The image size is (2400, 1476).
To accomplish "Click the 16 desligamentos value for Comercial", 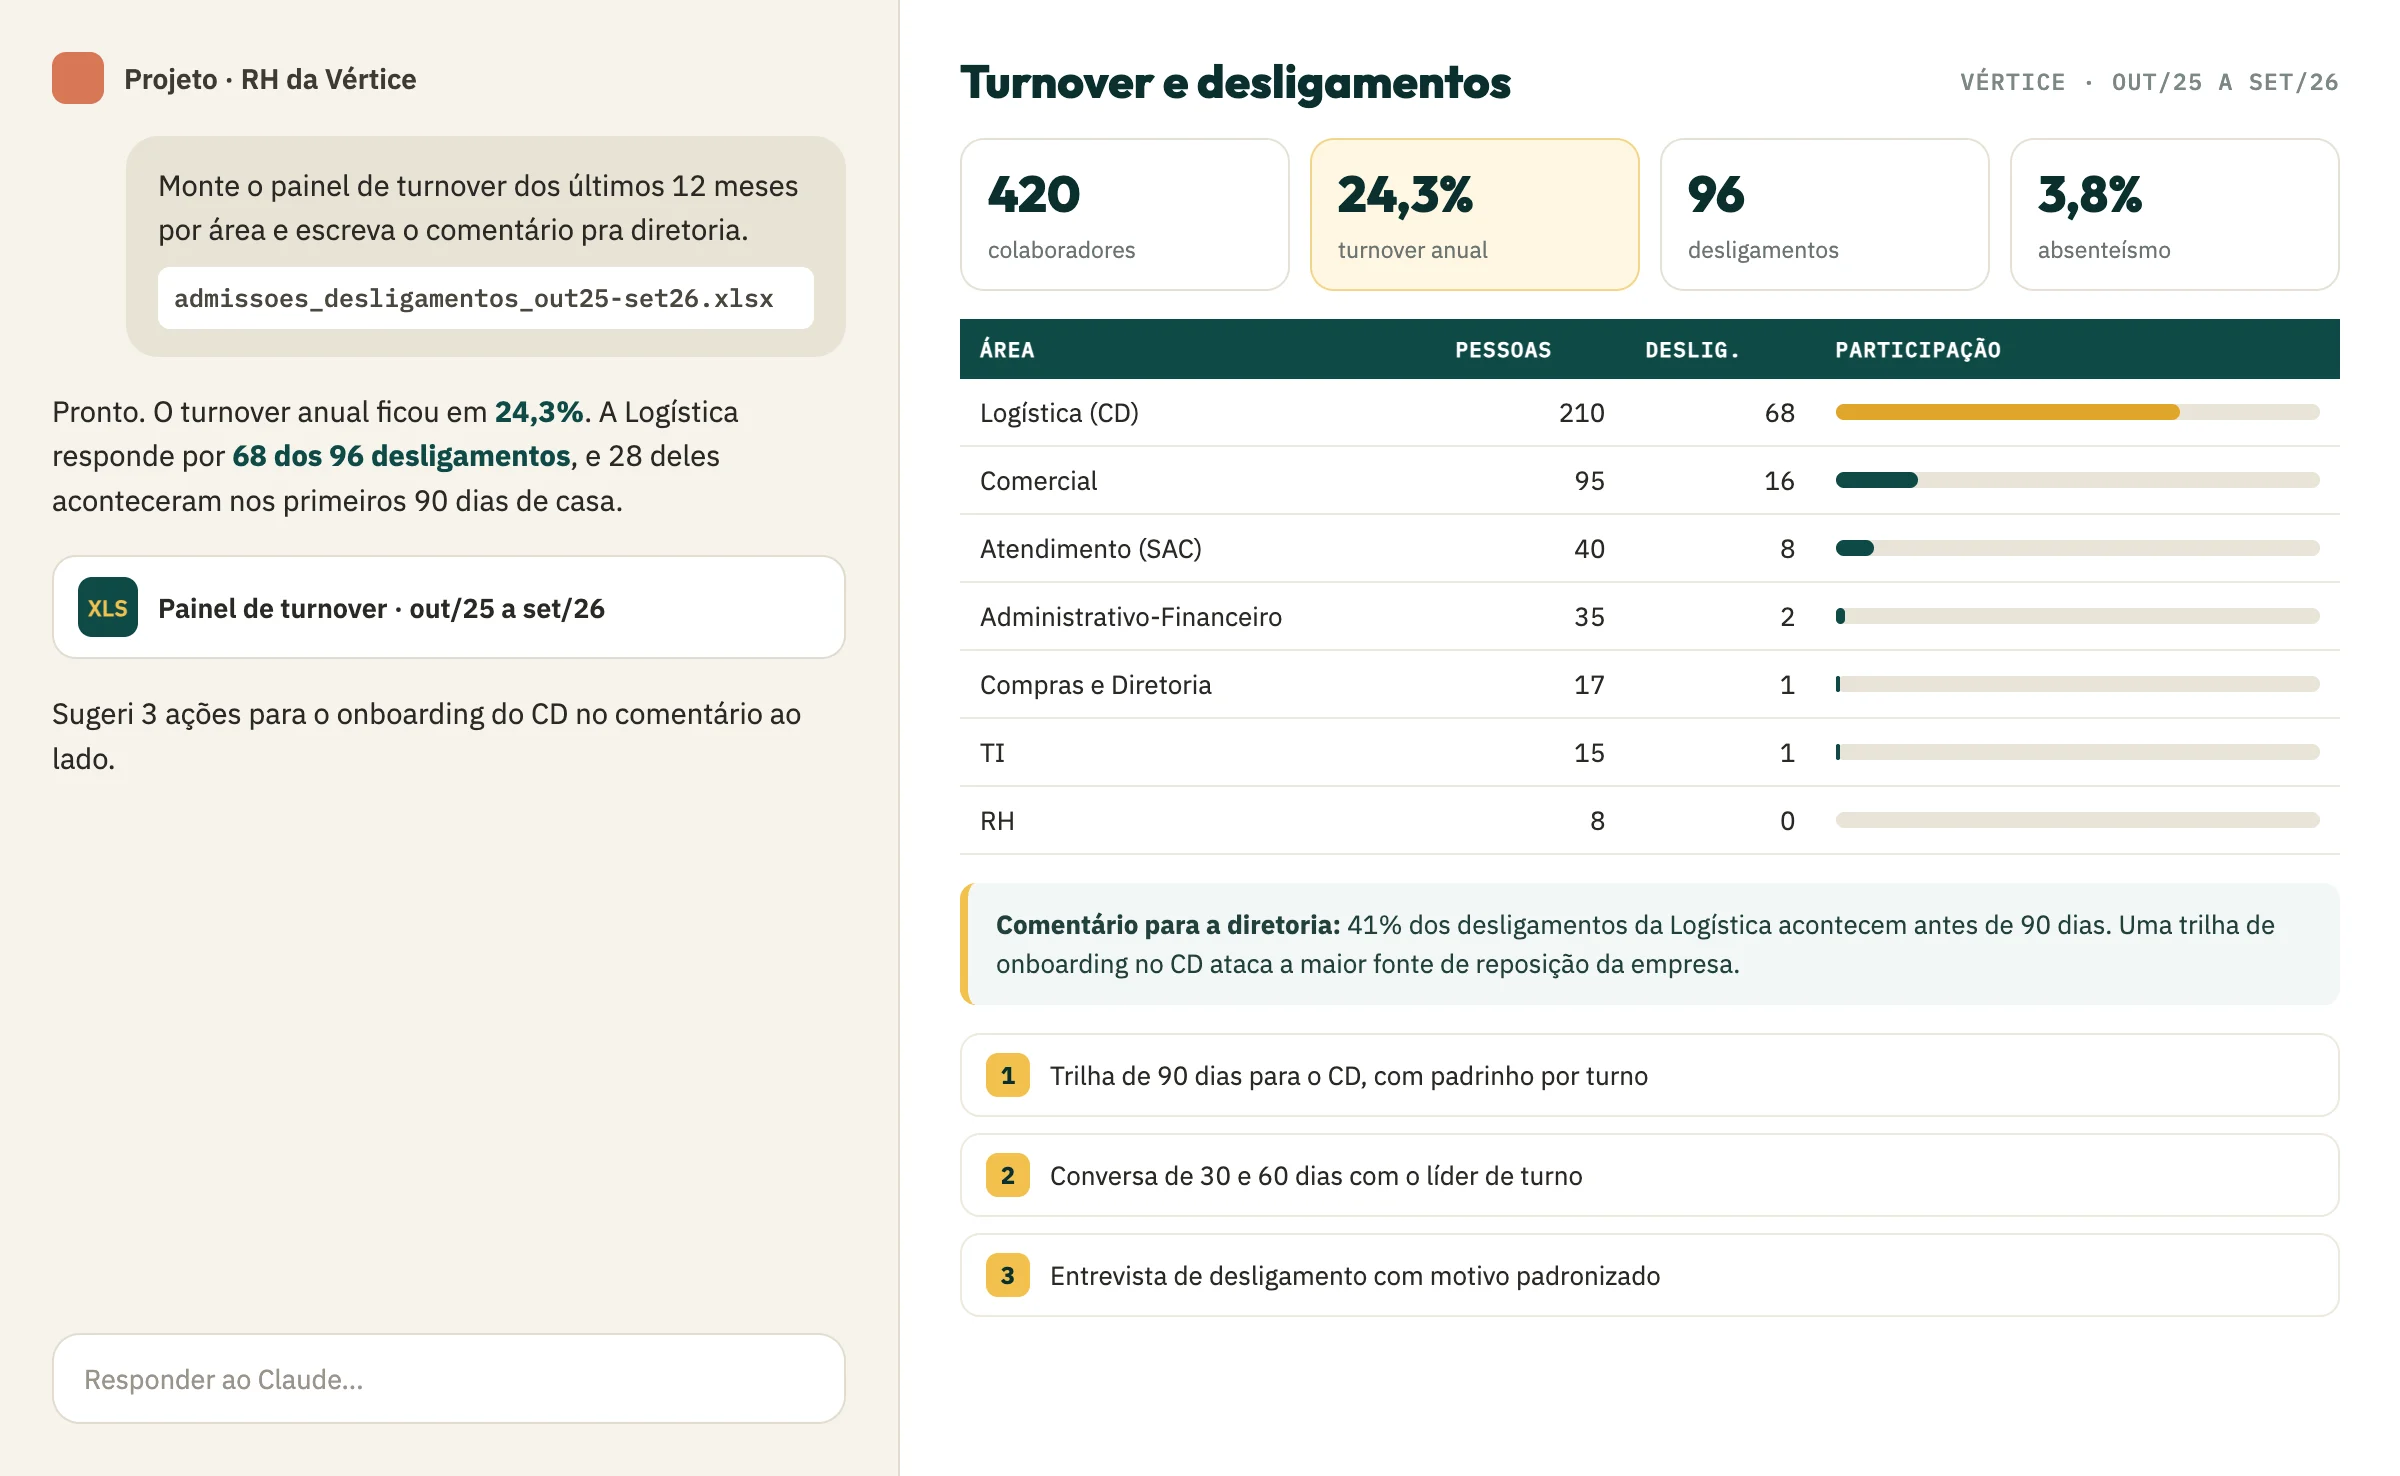I will (1779, 481).
